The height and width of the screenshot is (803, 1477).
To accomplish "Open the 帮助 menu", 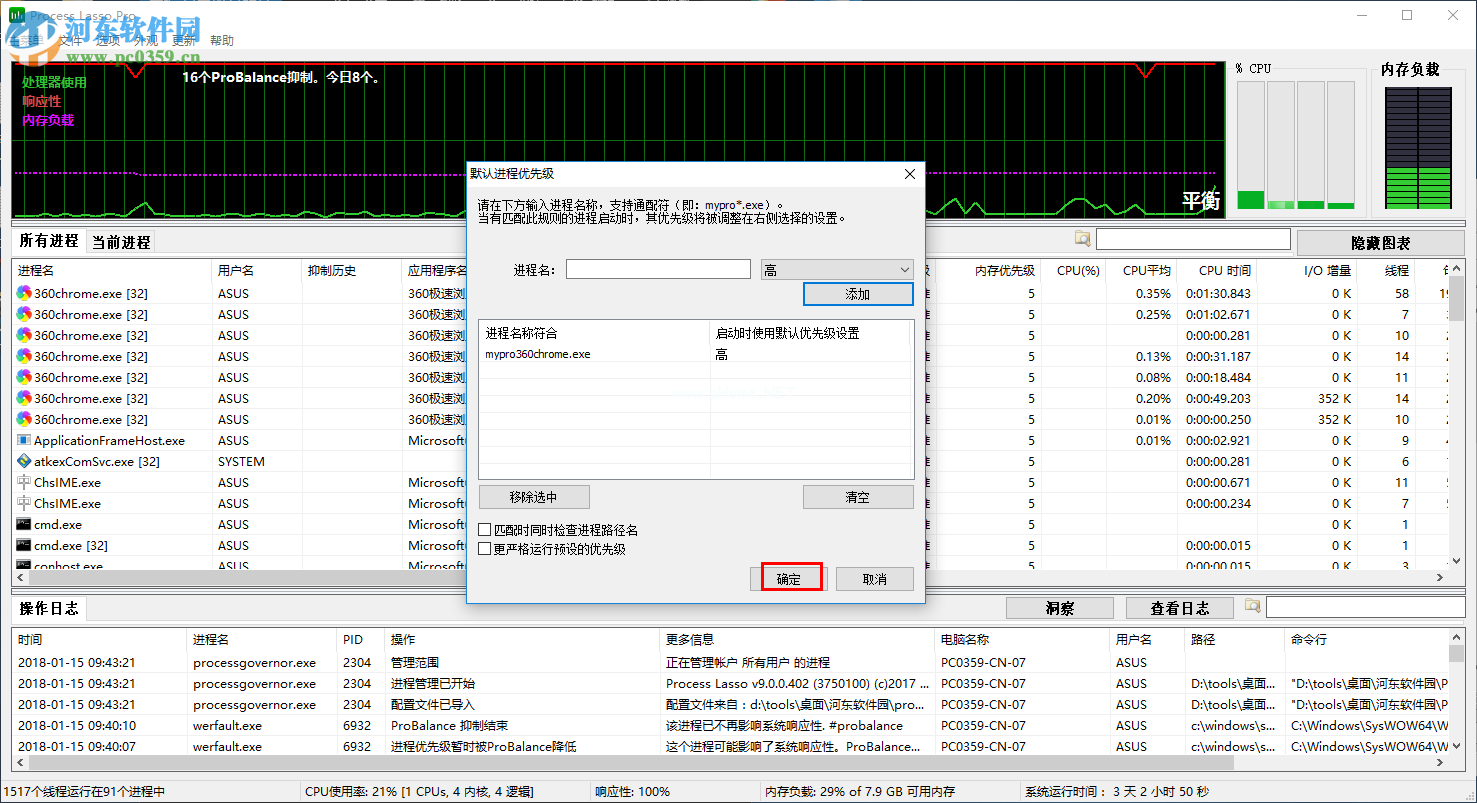I will [222, 40].
